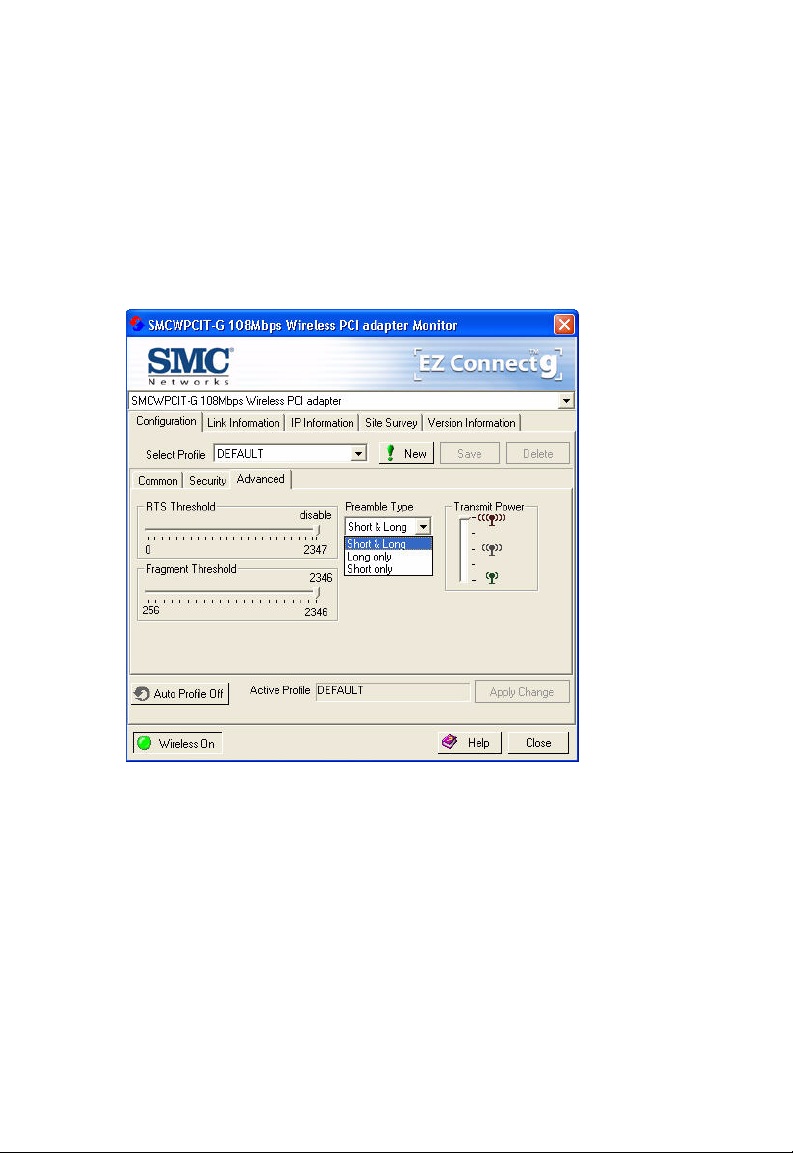The height and width of the screenshot is (1153, 793).
Task: Click the medium transmit power antenna icon
Action: point(491,549)
